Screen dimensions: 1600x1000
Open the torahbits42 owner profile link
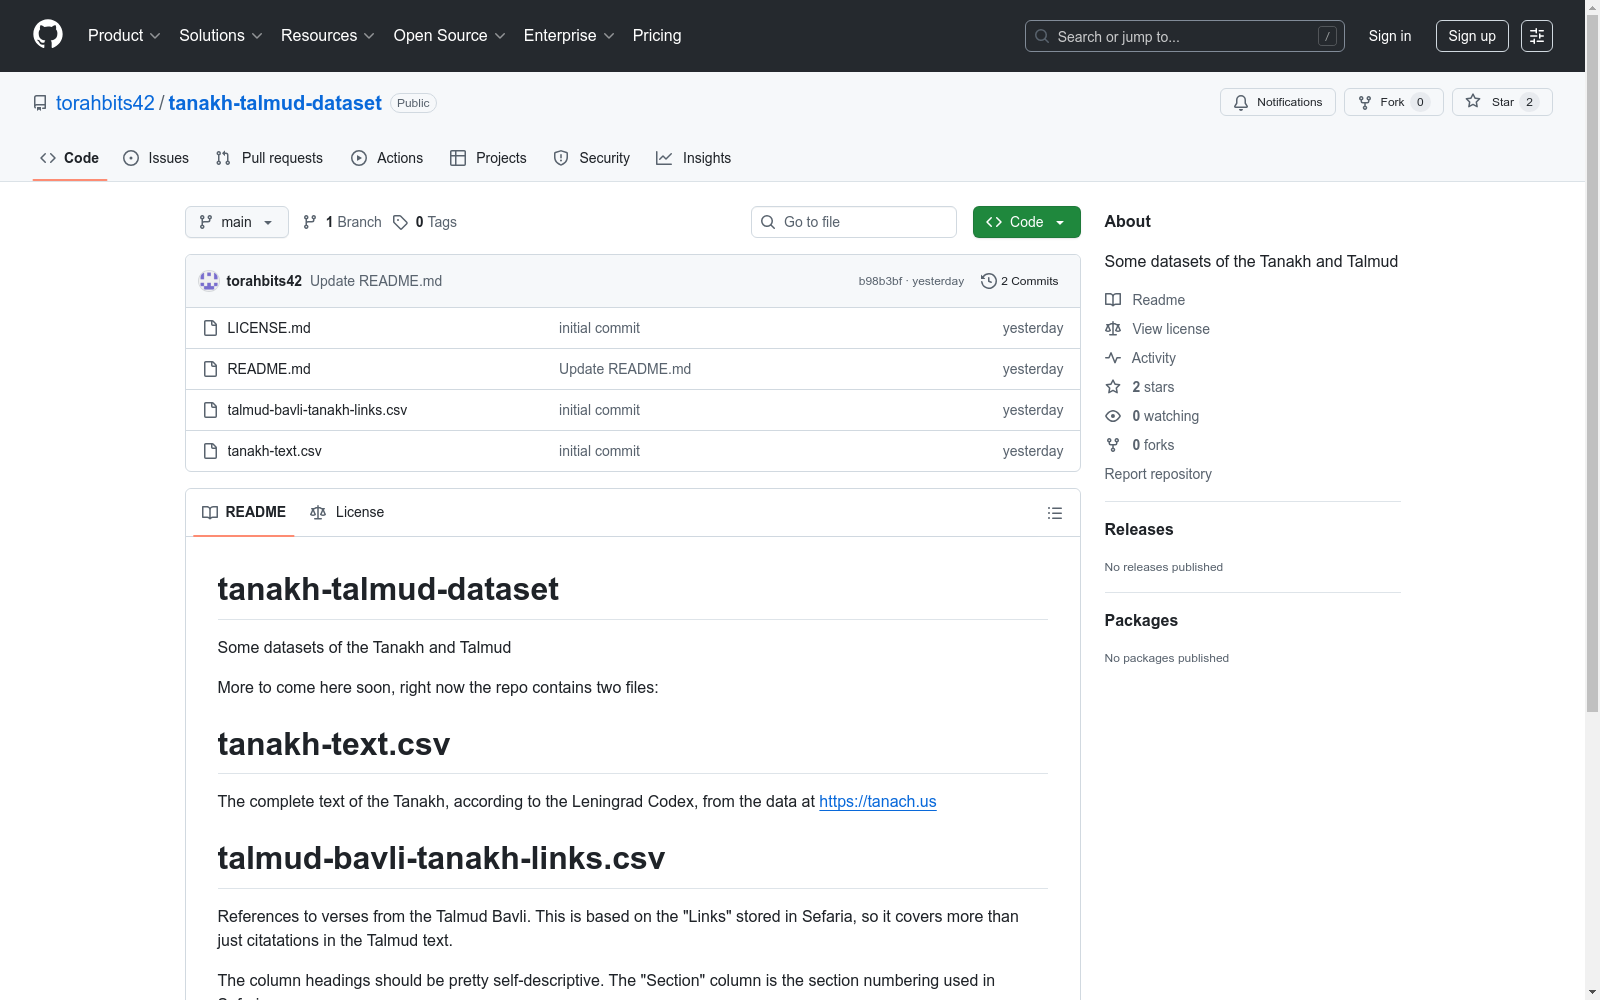pyautogui.click(x=105, y=103)
